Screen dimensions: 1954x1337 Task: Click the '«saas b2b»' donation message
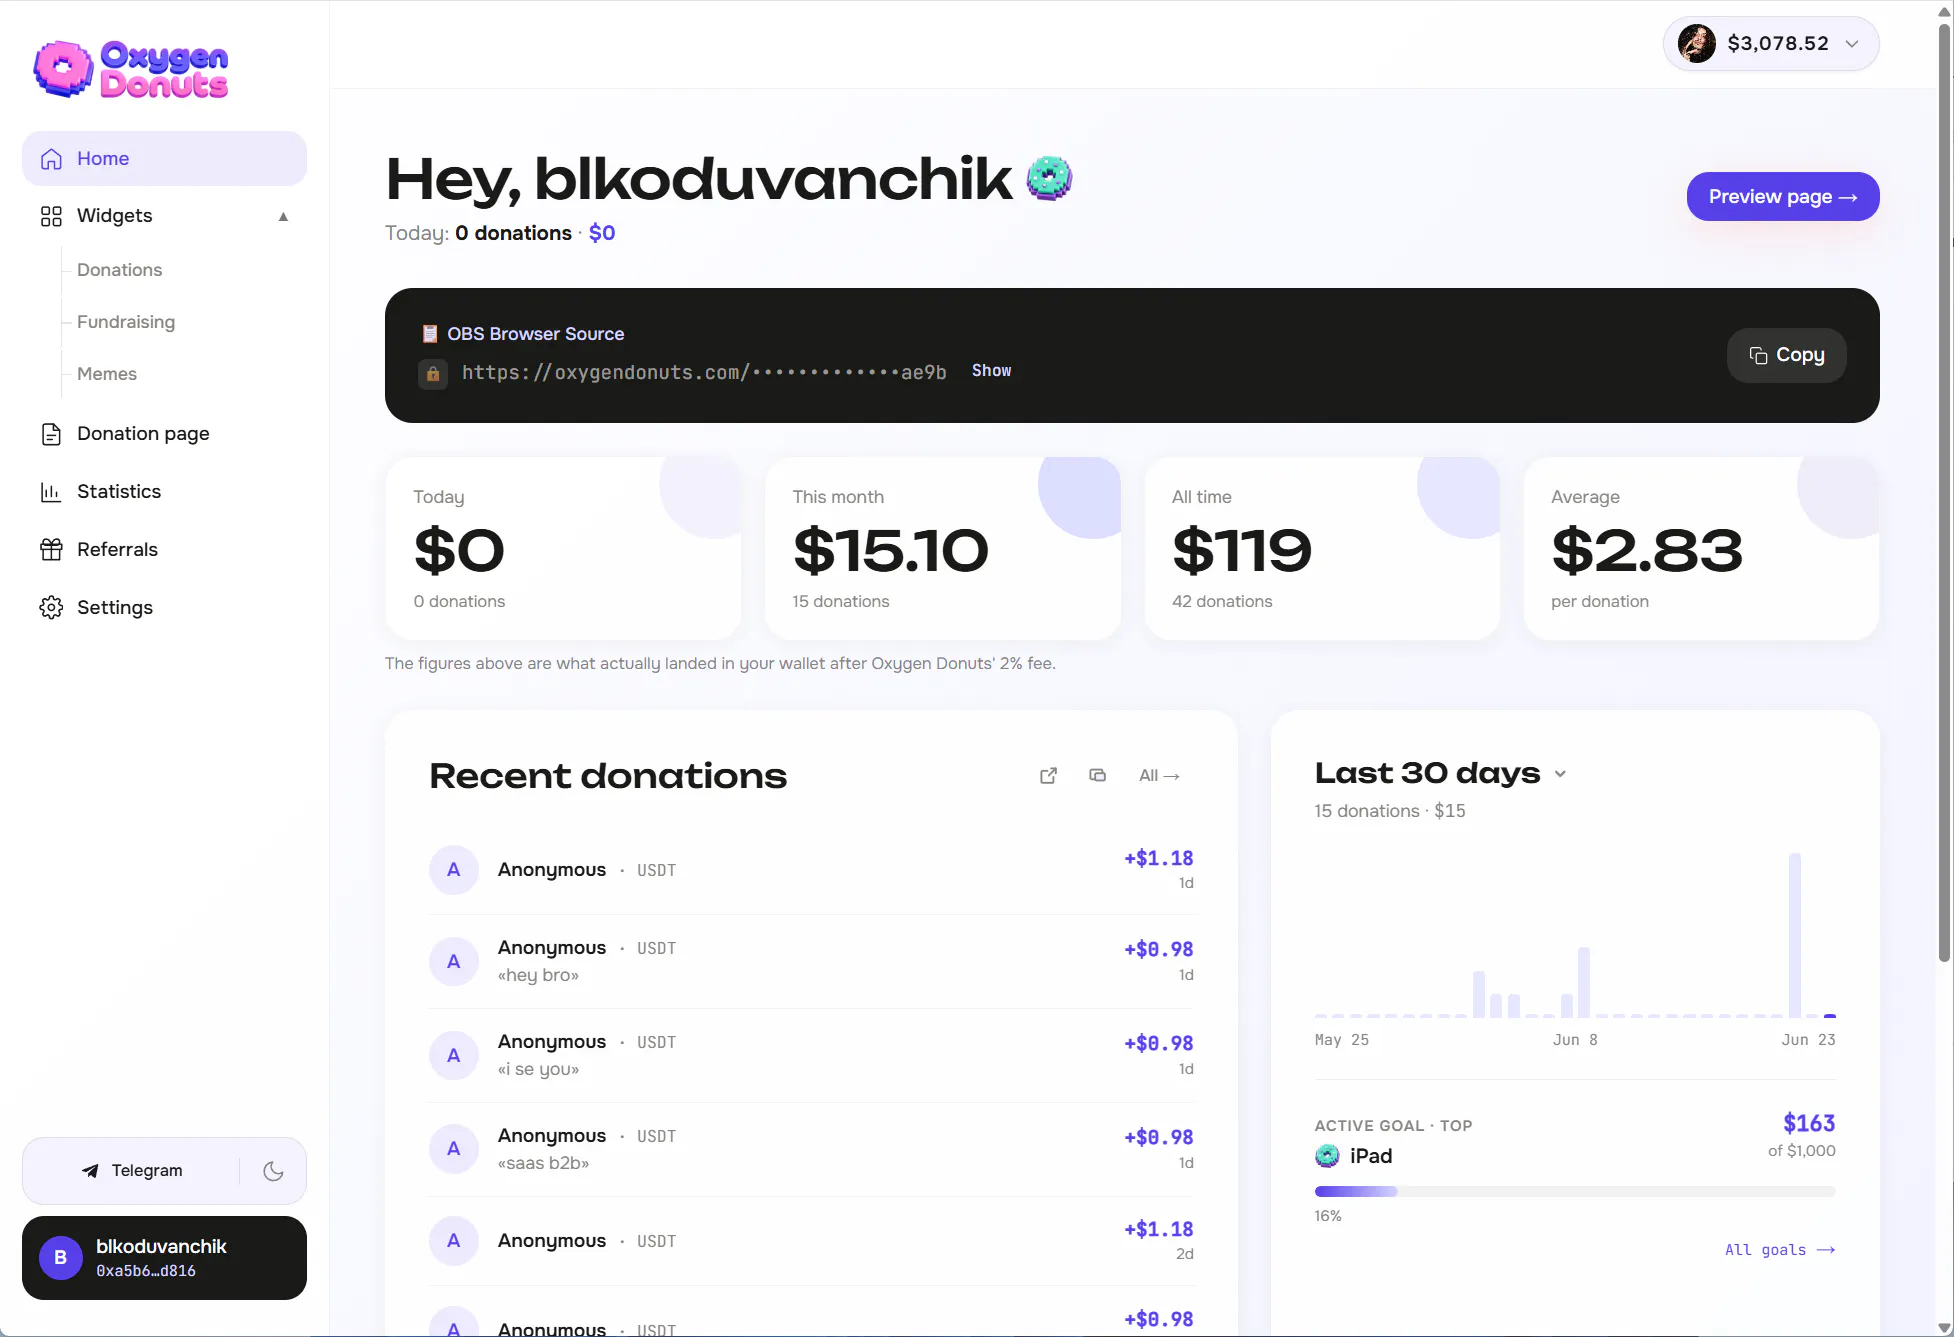543,1163
